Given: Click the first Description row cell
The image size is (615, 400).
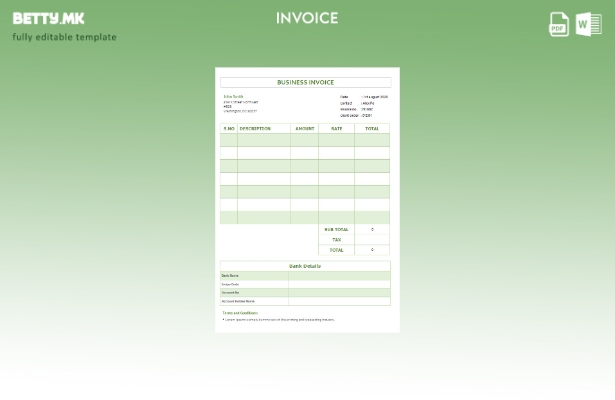Looking at the screenshot, I should pyautogui.click(x=263, y=140).
